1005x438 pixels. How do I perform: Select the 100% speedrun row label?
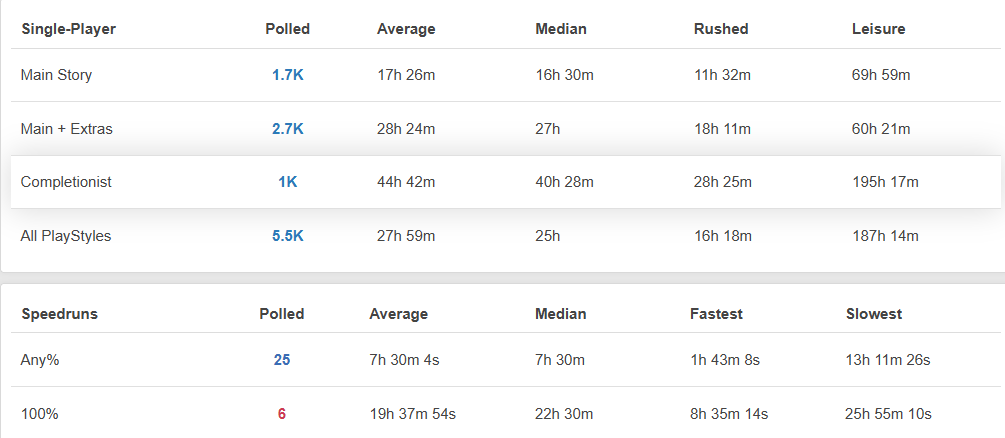point(40,414)
